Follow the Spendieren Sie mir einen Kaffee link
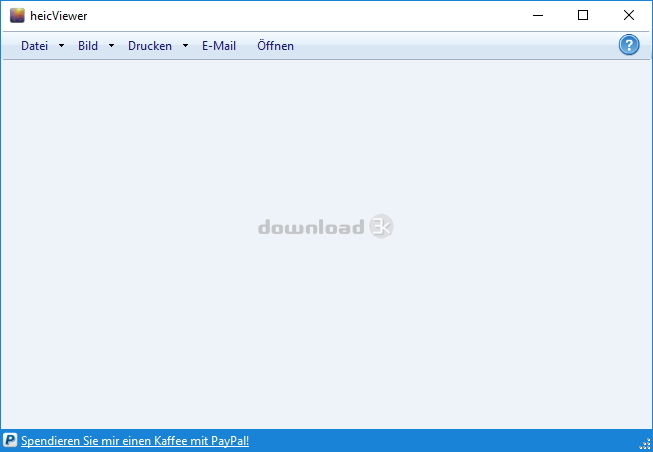 tap(135, 441)
